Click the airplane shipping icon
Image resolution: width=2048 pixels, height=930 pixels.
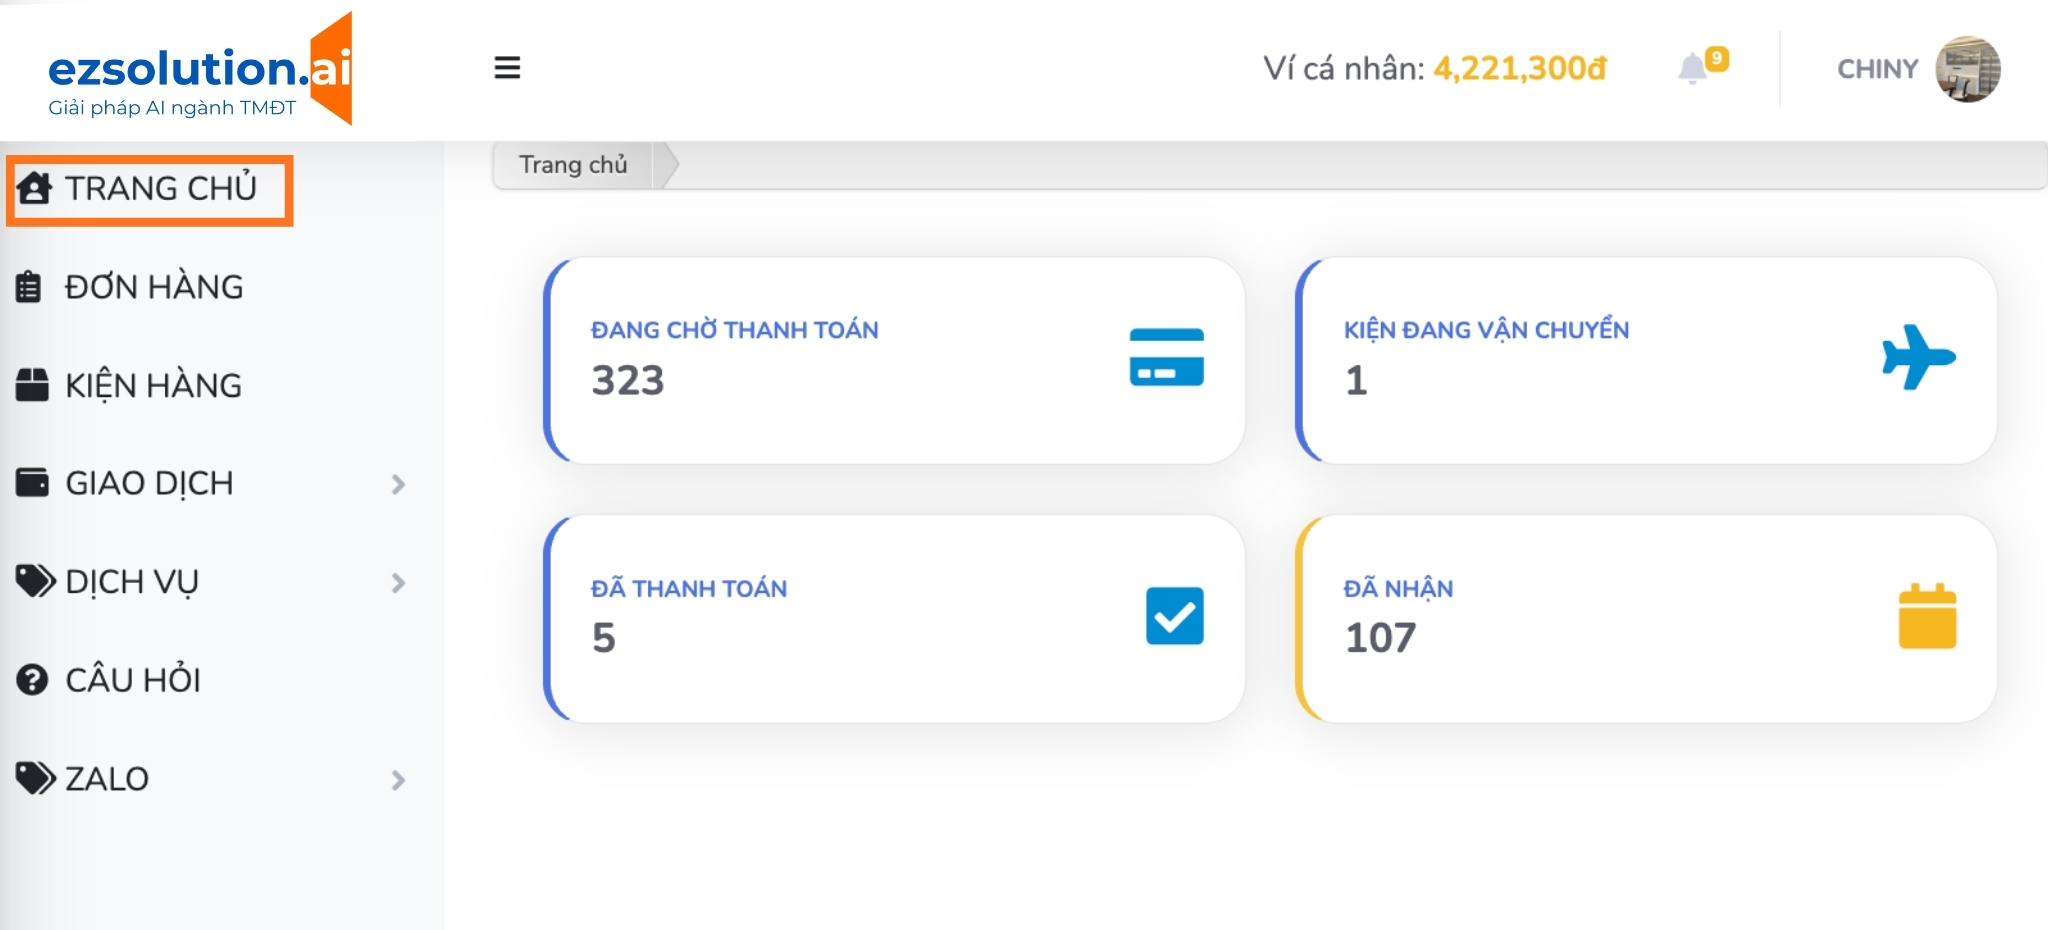tap(1918, 357)
